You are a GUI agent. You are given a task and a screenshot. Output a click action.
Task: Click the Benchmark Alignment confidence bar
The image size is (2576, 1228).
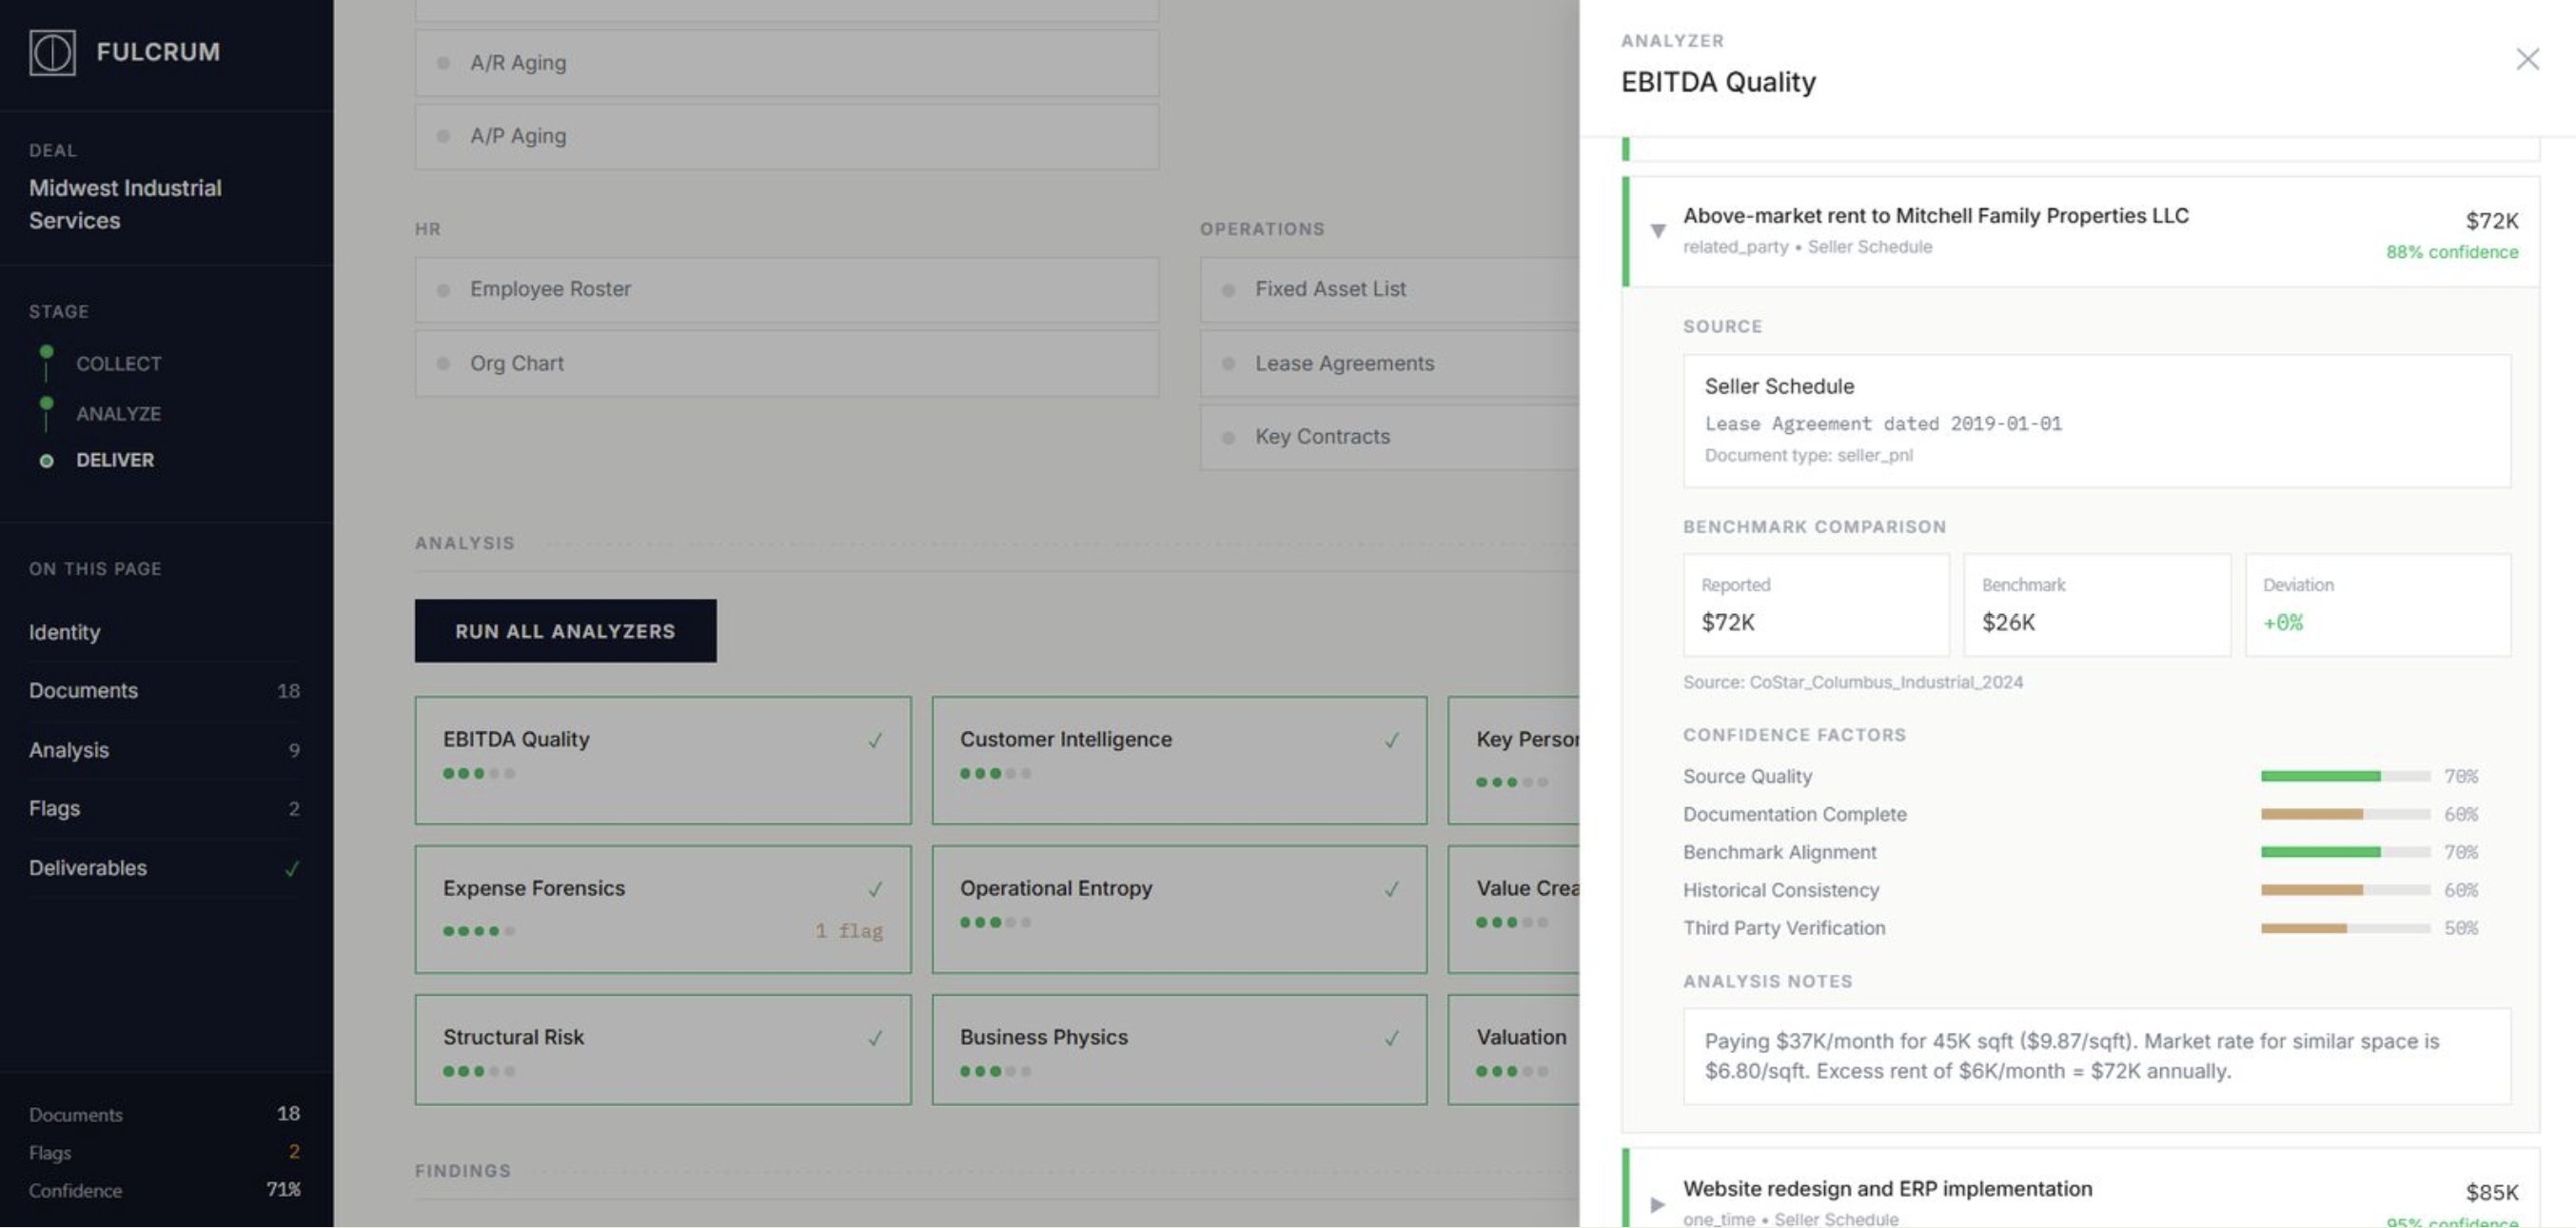(x=2345, y=853)
